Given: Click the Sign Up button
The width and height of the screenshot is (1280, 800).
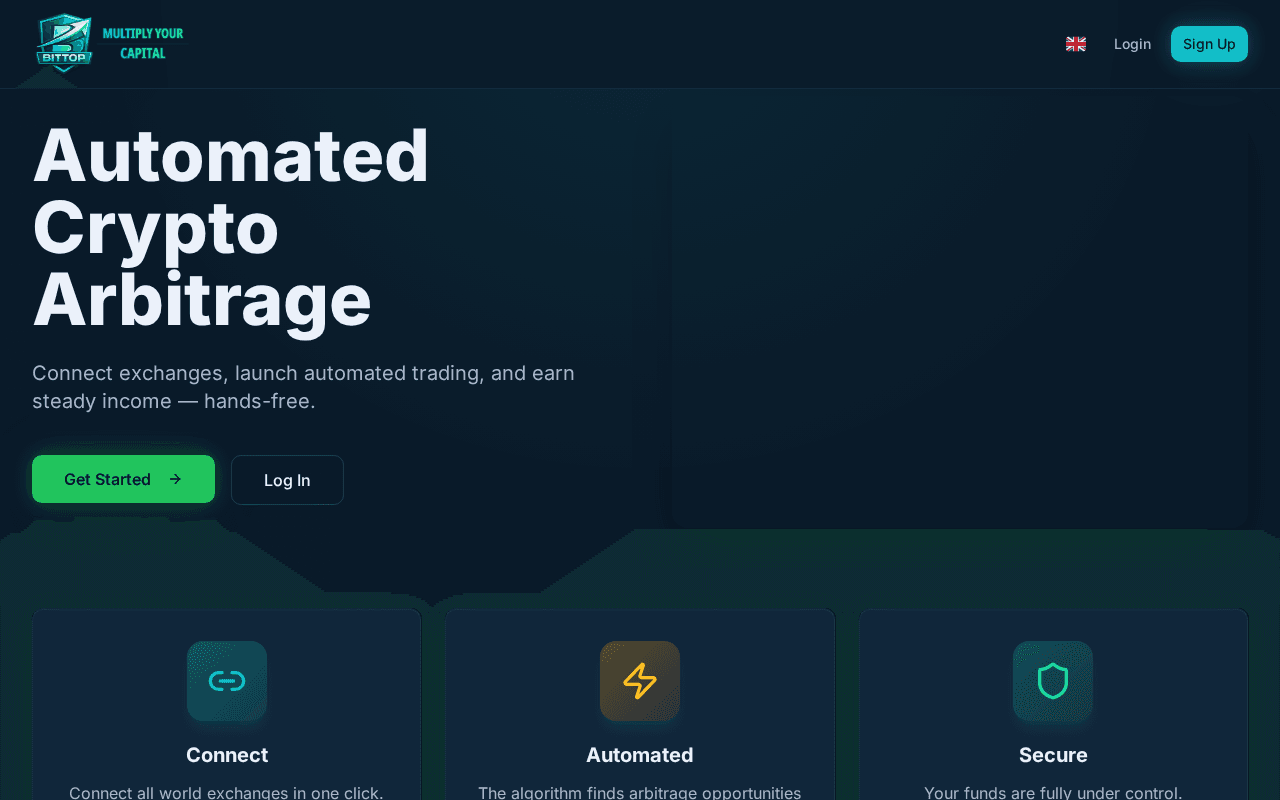Looking at the screenshot, I should (x=1209, y=44).
